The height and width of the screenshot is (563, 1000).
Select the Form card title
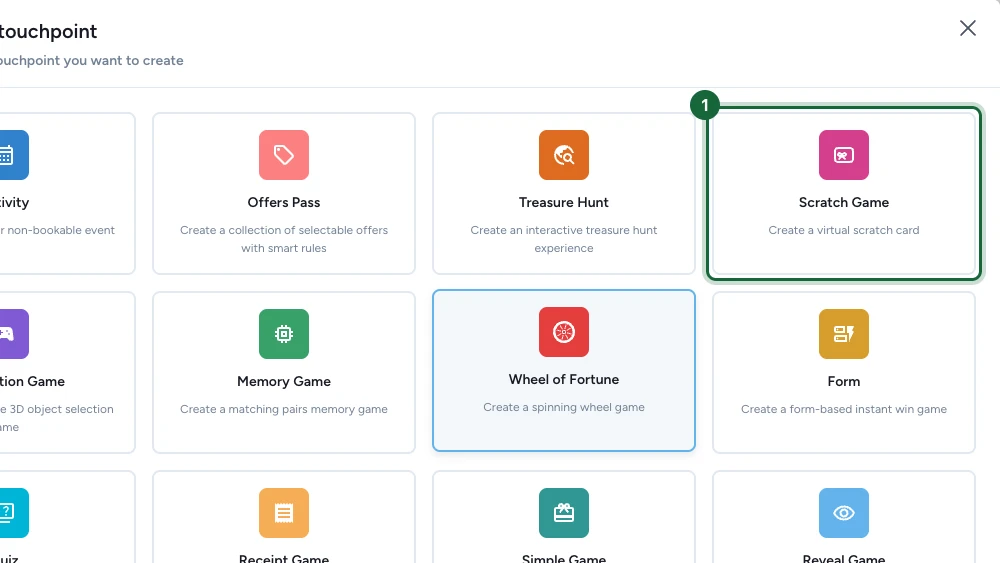pyautogui.click(x=844, y=381)
